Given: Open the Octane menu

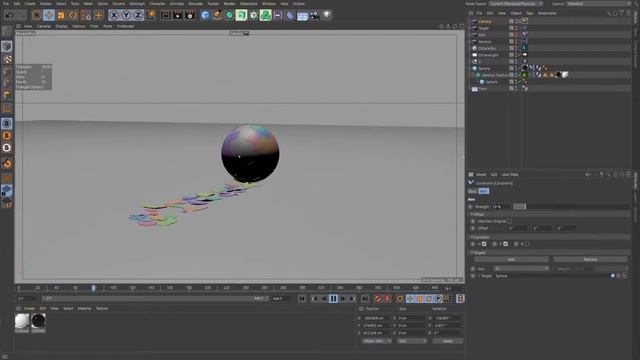Looking at the screenshot, I should (x=299, y=4).
